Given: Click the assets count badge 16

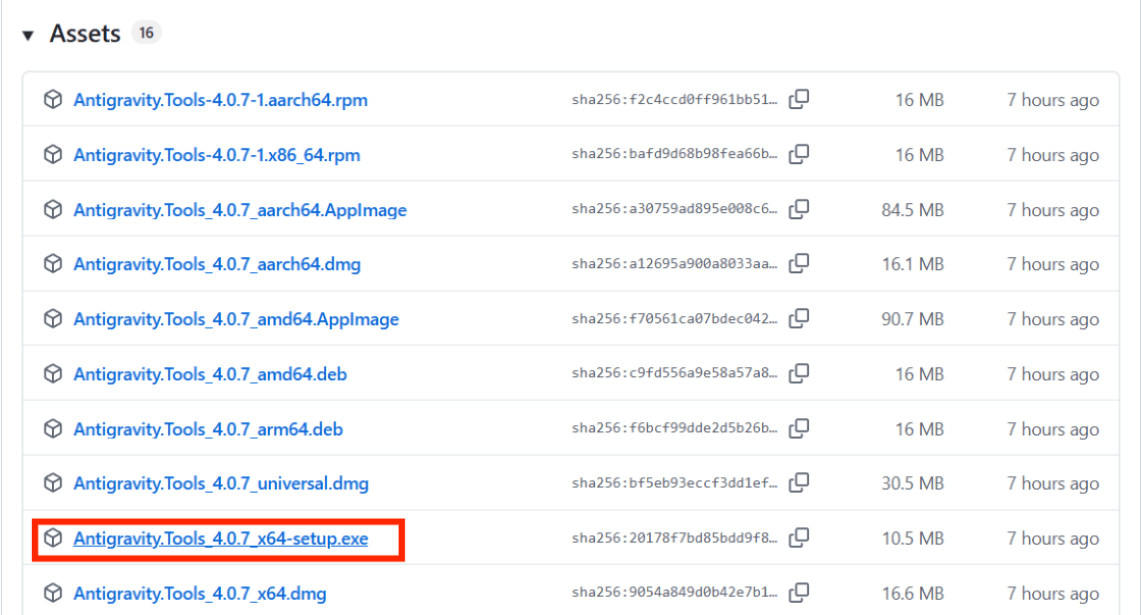Looking at the screenshot, I should click(x=146, y=33).
